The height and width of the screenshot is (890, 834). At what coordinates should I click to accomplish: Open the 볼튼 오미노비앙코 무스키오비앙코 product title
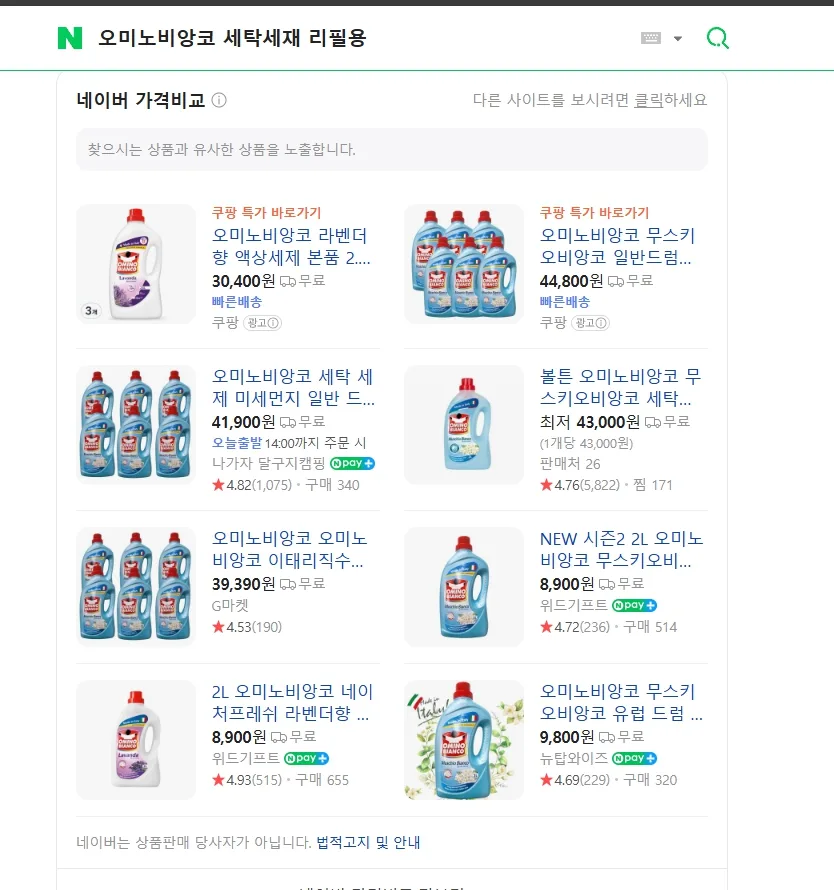pos(621,387)
